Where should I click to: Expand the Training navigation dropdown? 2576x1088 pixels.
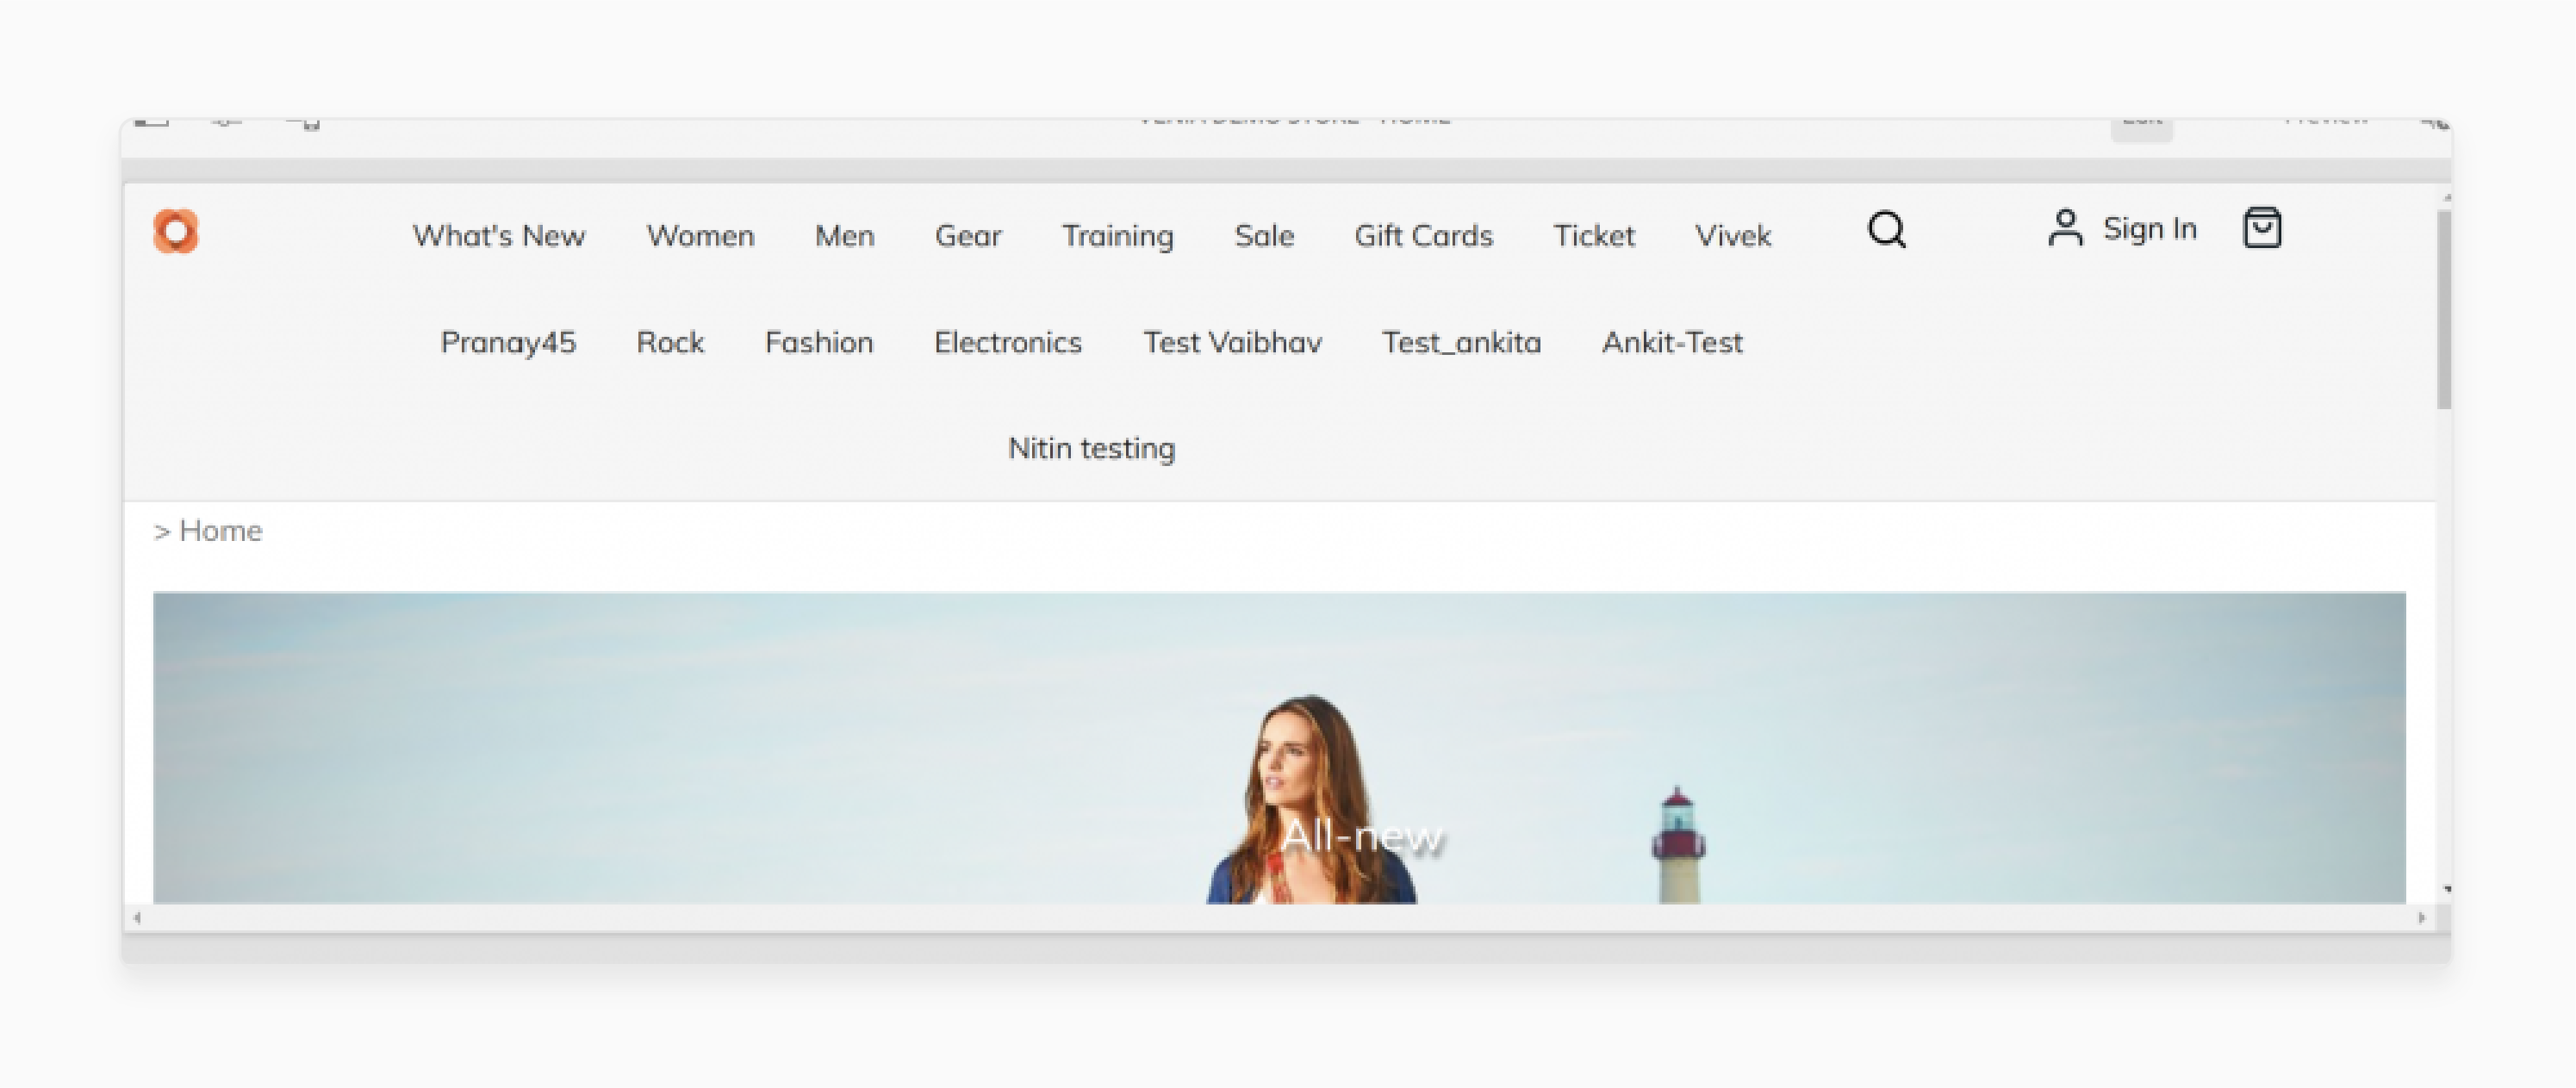[x=1117, y=232]
